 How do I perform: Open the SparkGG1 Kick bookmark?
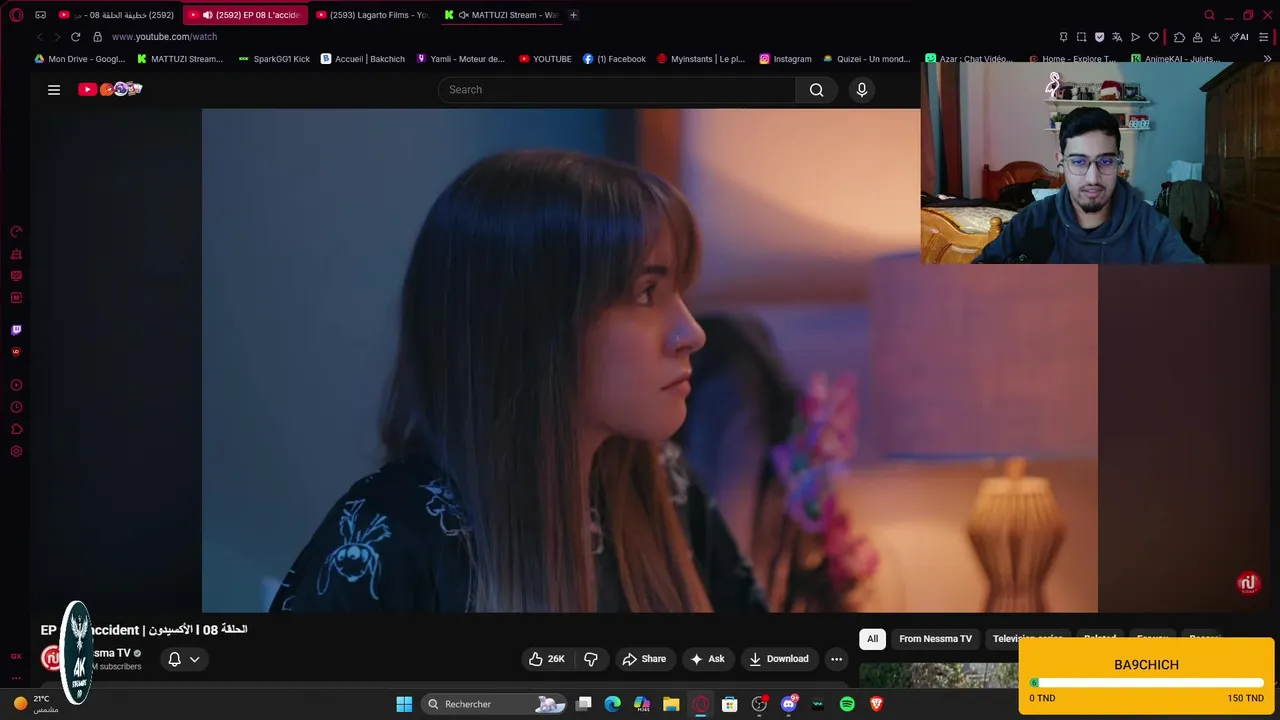tap(274, 59)
